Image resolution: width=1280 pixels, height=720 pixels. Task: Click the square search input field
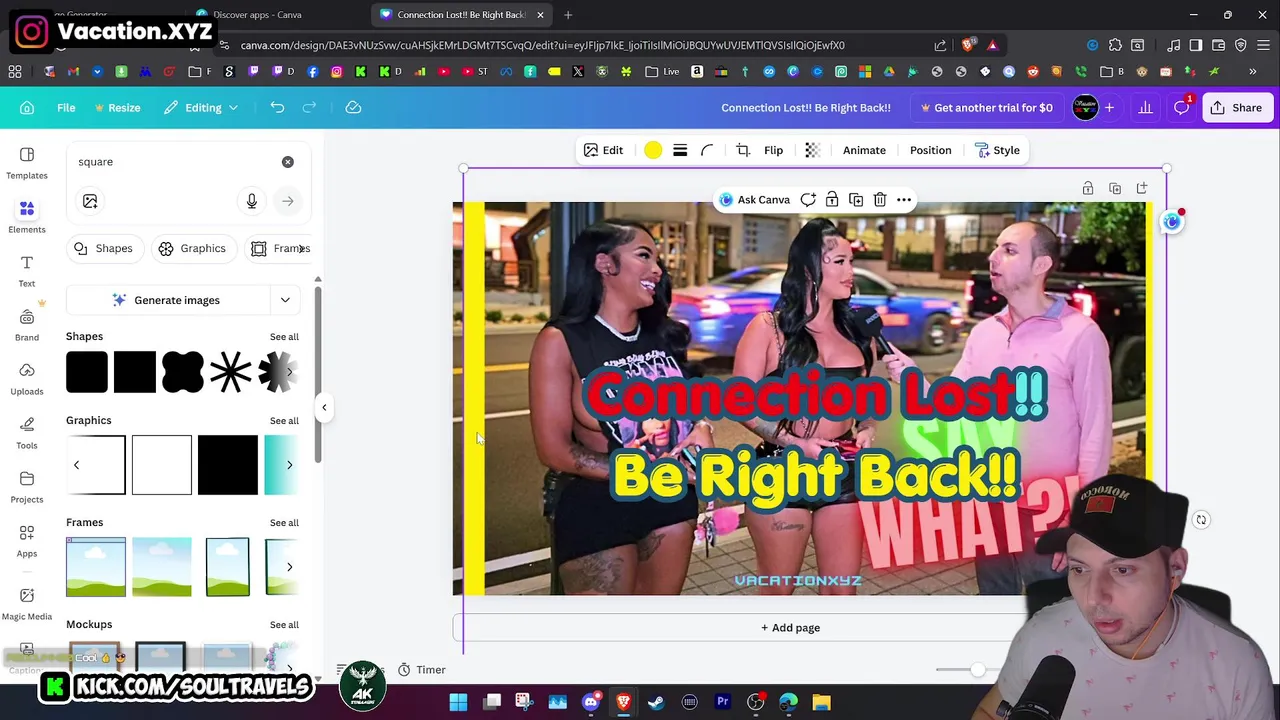click(175, 162)
